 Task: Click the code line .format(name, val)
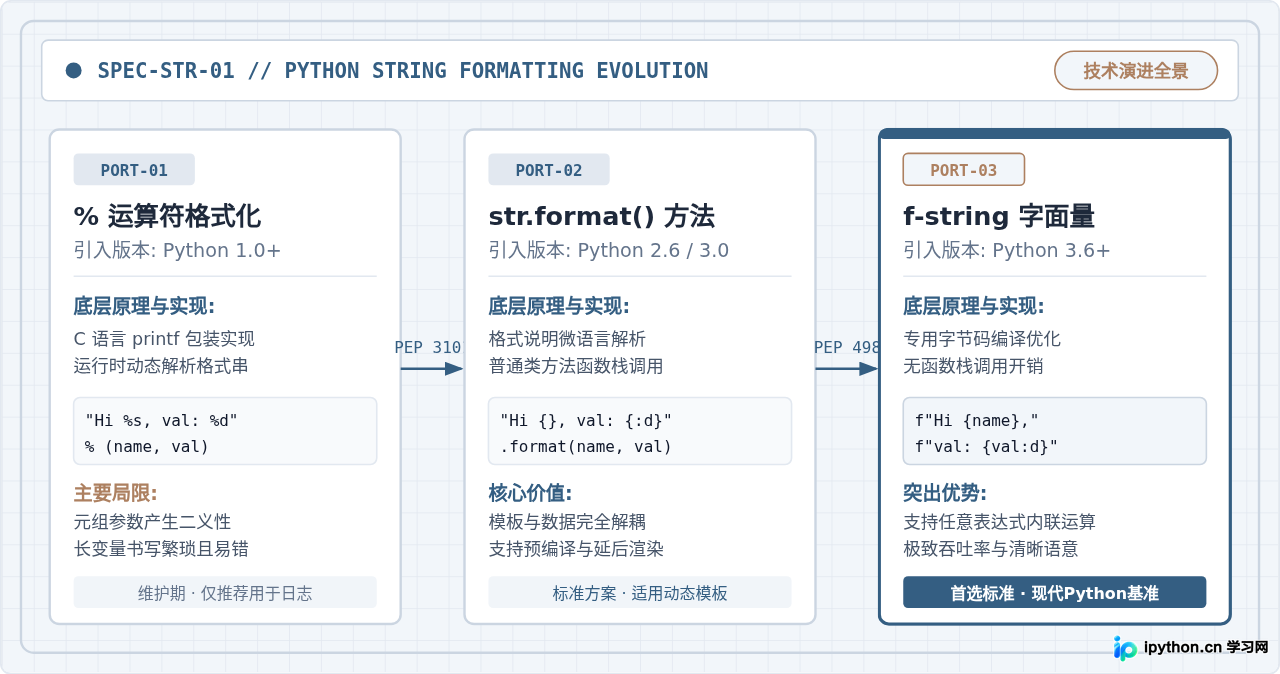(x=586, y=446)
